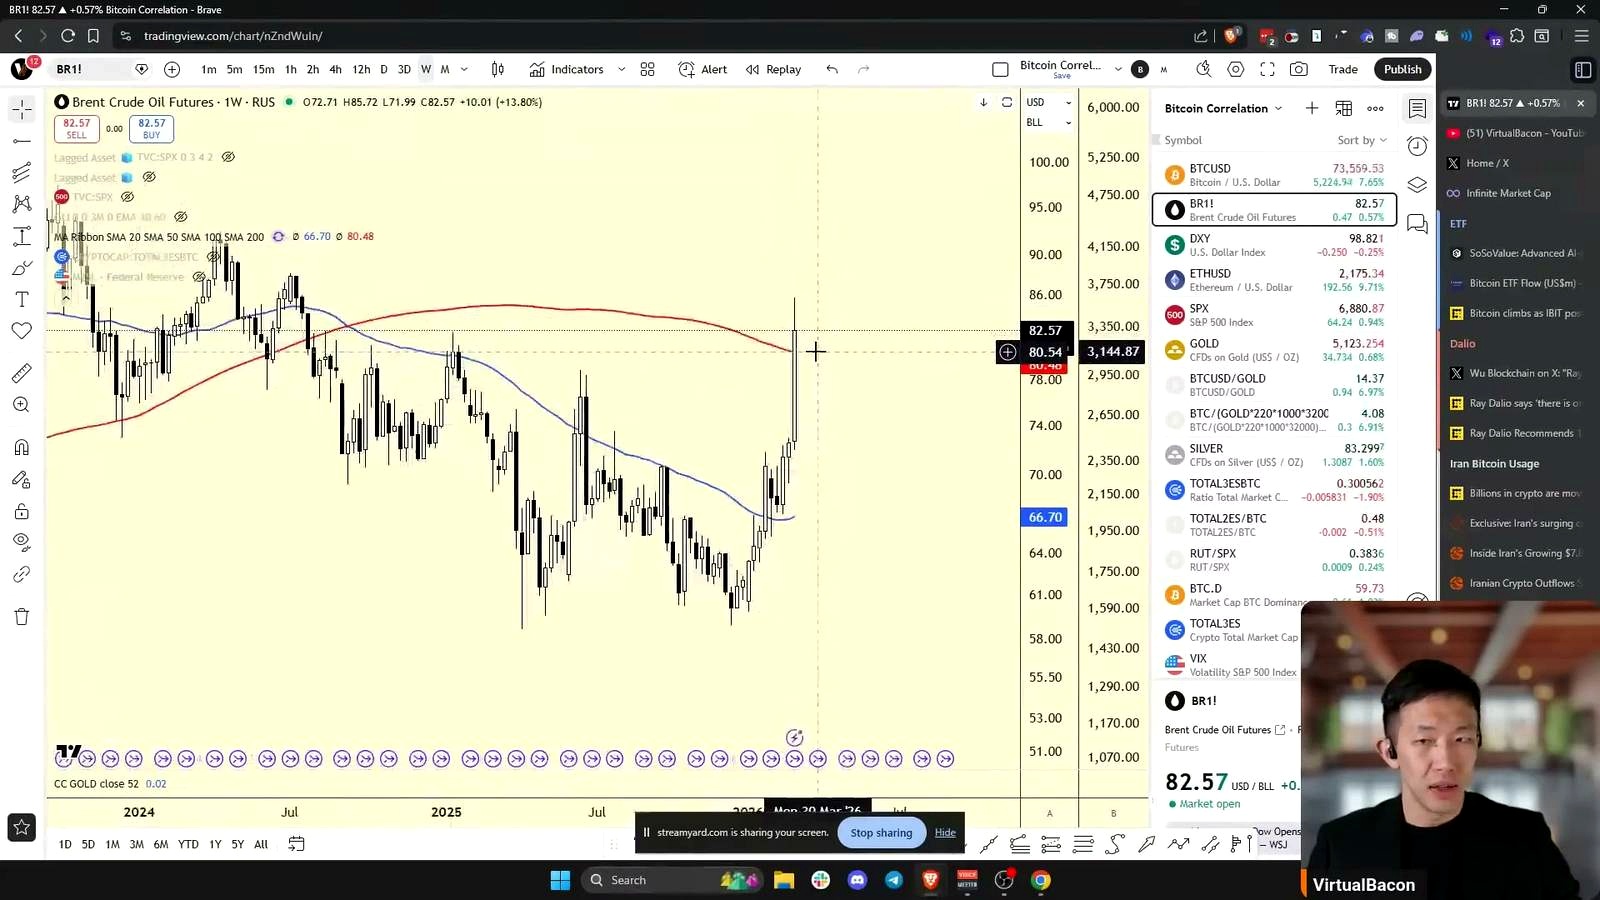Open the favorites star toolbar button
The height and width of the screenshot is (900, 1600).
(22, 827)
